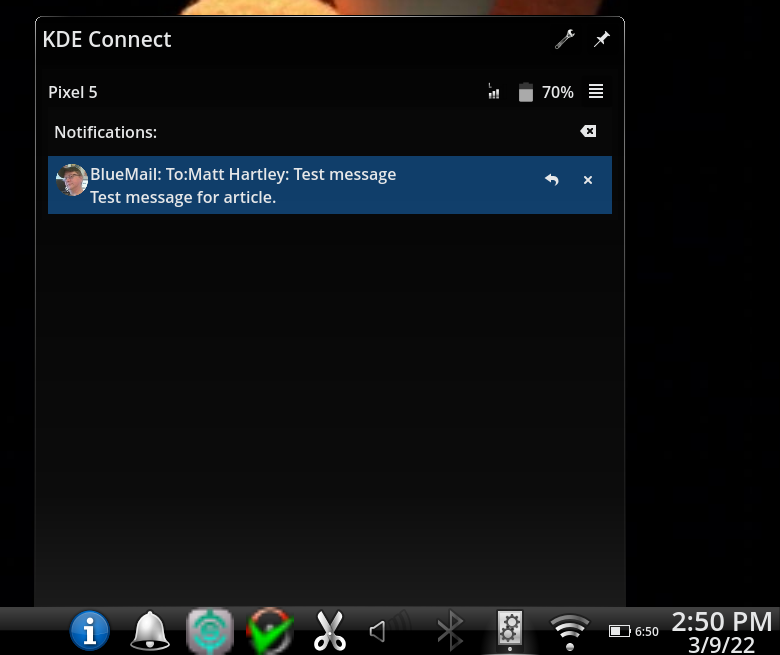Image resolution: width=780 pixels, height=655 pixels.
Task: Open the Pixel 5 hamburger menu
Action: [x=596, y=92]
